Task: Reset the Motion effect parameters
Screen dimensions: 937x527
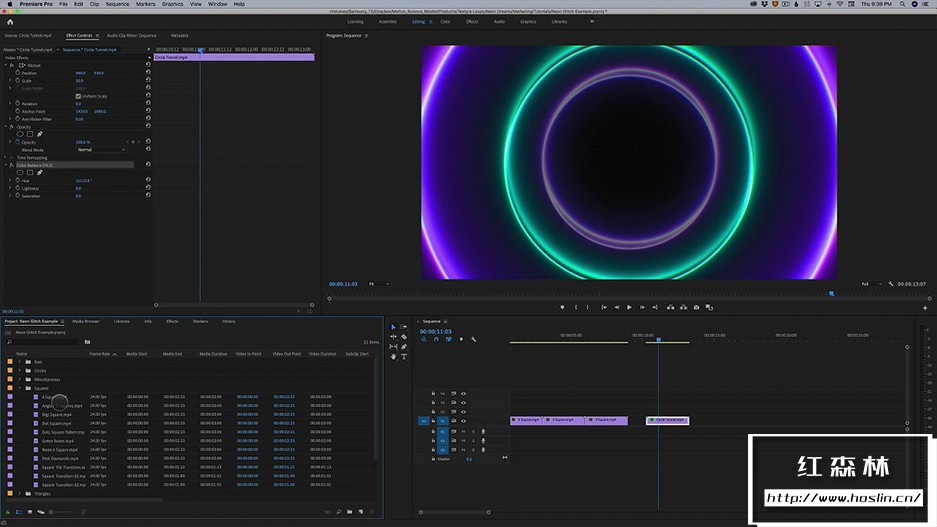Action: 148,65
